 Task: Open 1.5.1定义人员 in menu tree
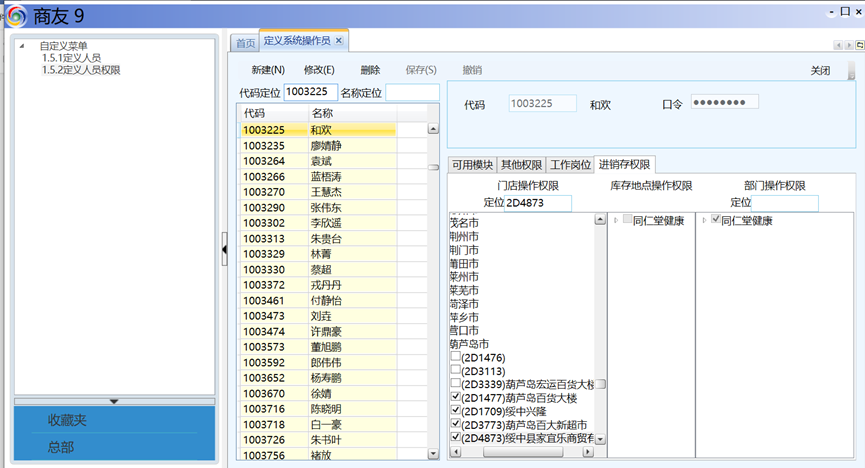click(x=71, y=57)
